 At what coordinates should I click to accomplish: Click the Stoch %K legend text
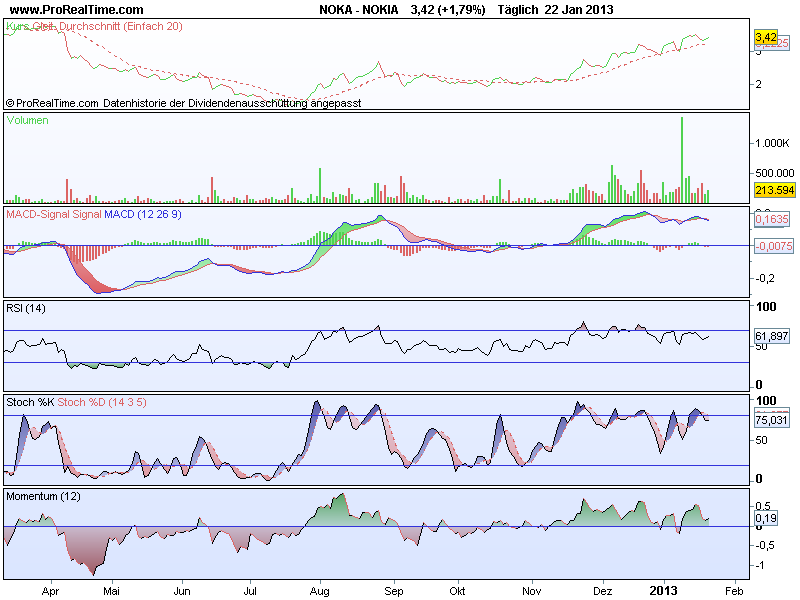[30, 402]
